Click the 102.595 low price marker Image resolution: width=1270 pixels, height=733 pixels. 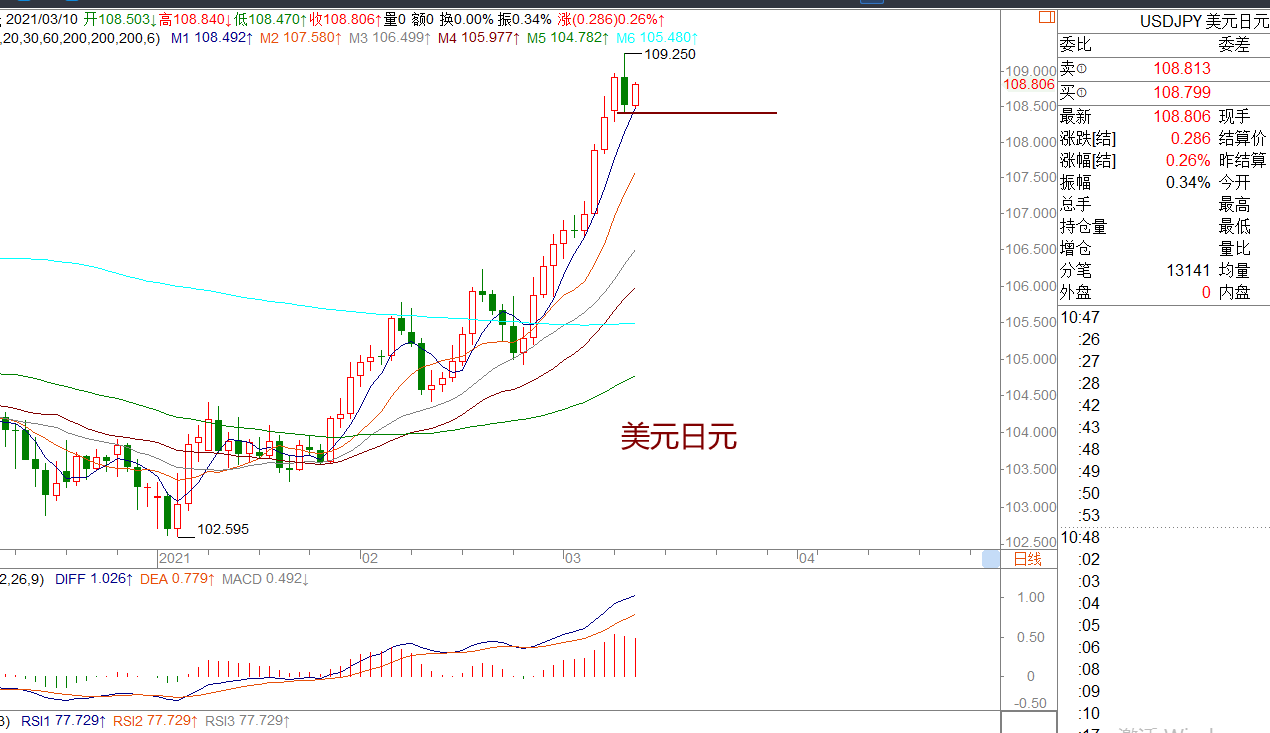(223, 529)
